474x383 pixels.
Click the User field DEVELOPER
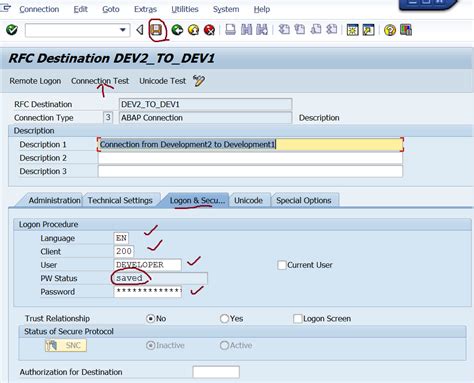pyautogui.click(x=147, y=265)
